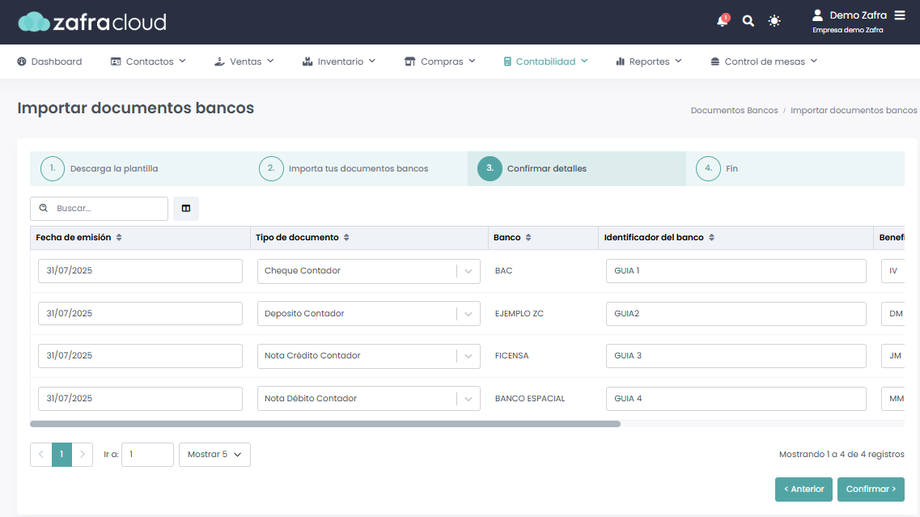
Task: Click the Anterior button
Action: (x=803, y=489)
